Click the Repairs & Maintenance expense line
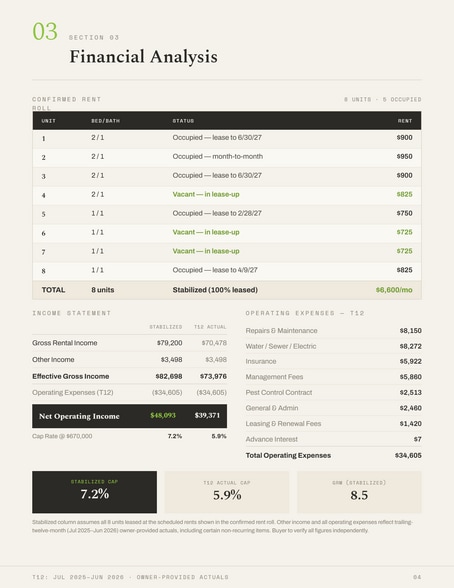 click(333, 331)
